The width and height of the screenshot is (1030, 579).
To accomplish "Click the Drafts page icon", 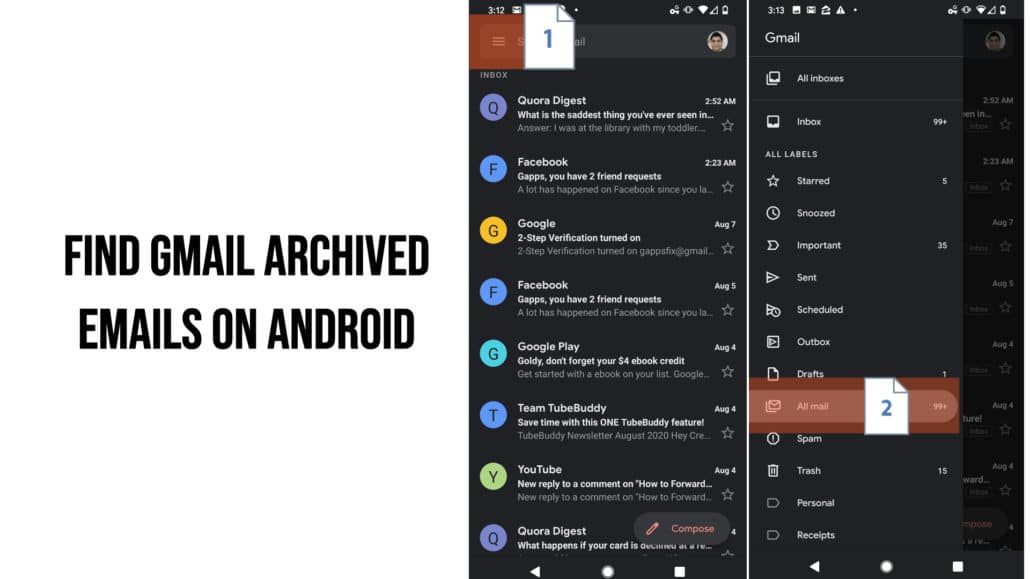I will [x=773, y=374].
